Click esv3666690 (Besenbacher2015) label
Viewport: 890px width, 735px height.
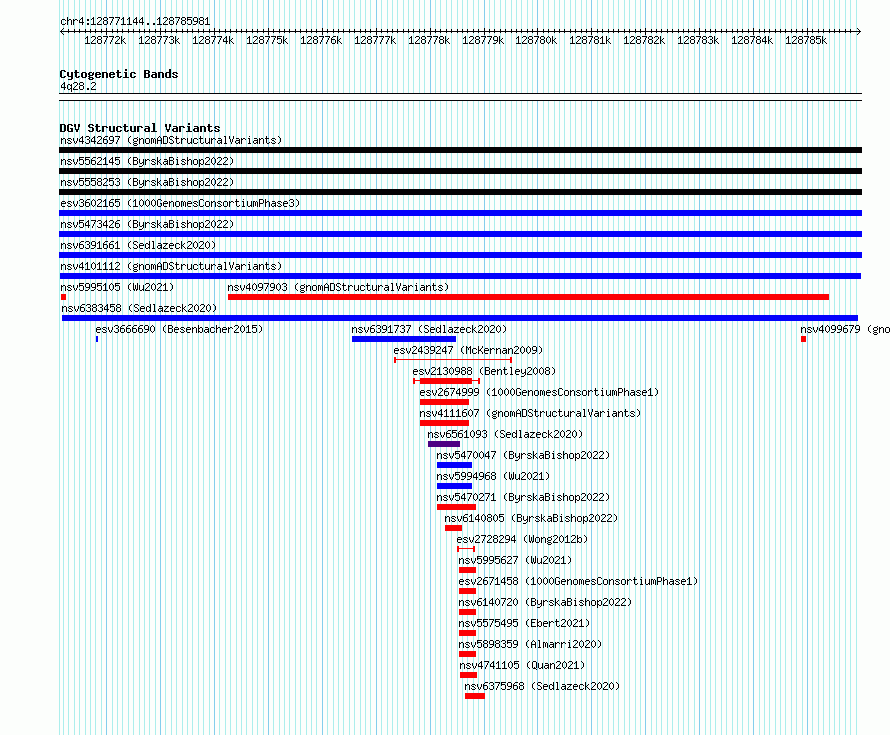[179, 329]
